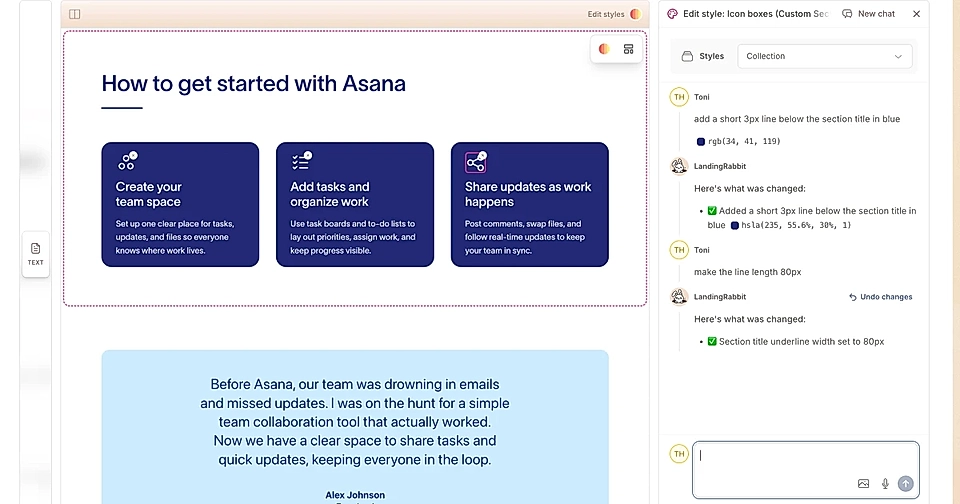Close the Edit style panel

(x=917, y=13)
